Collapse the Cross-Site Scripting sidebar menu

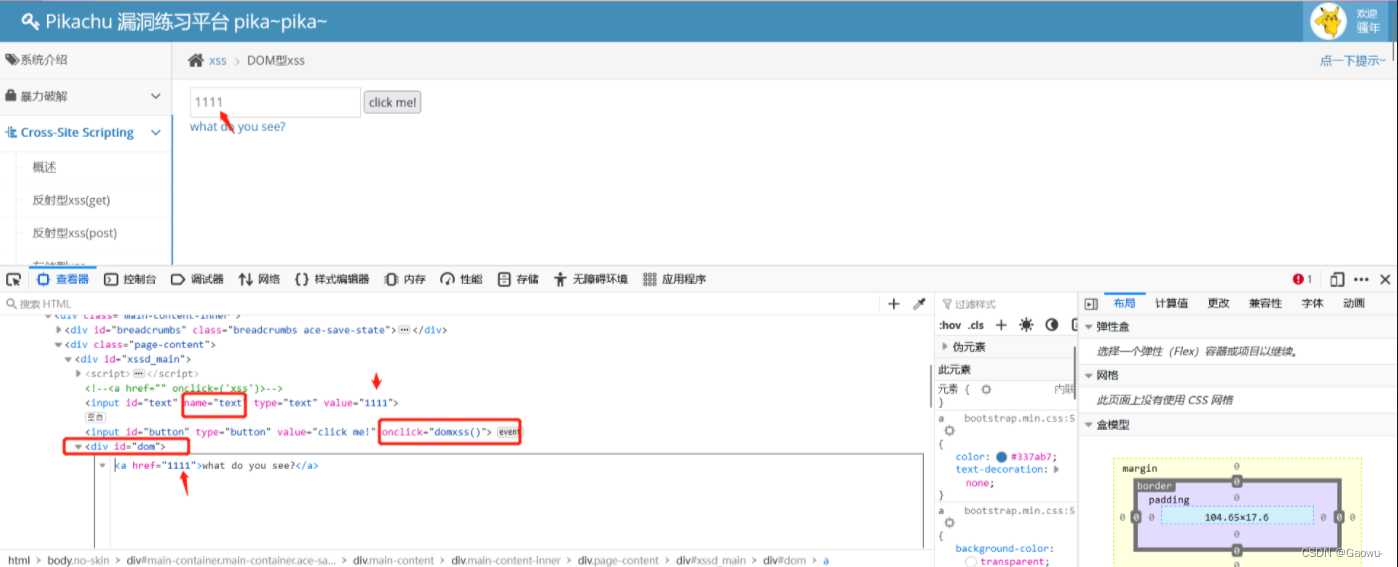tap(86, 132)
